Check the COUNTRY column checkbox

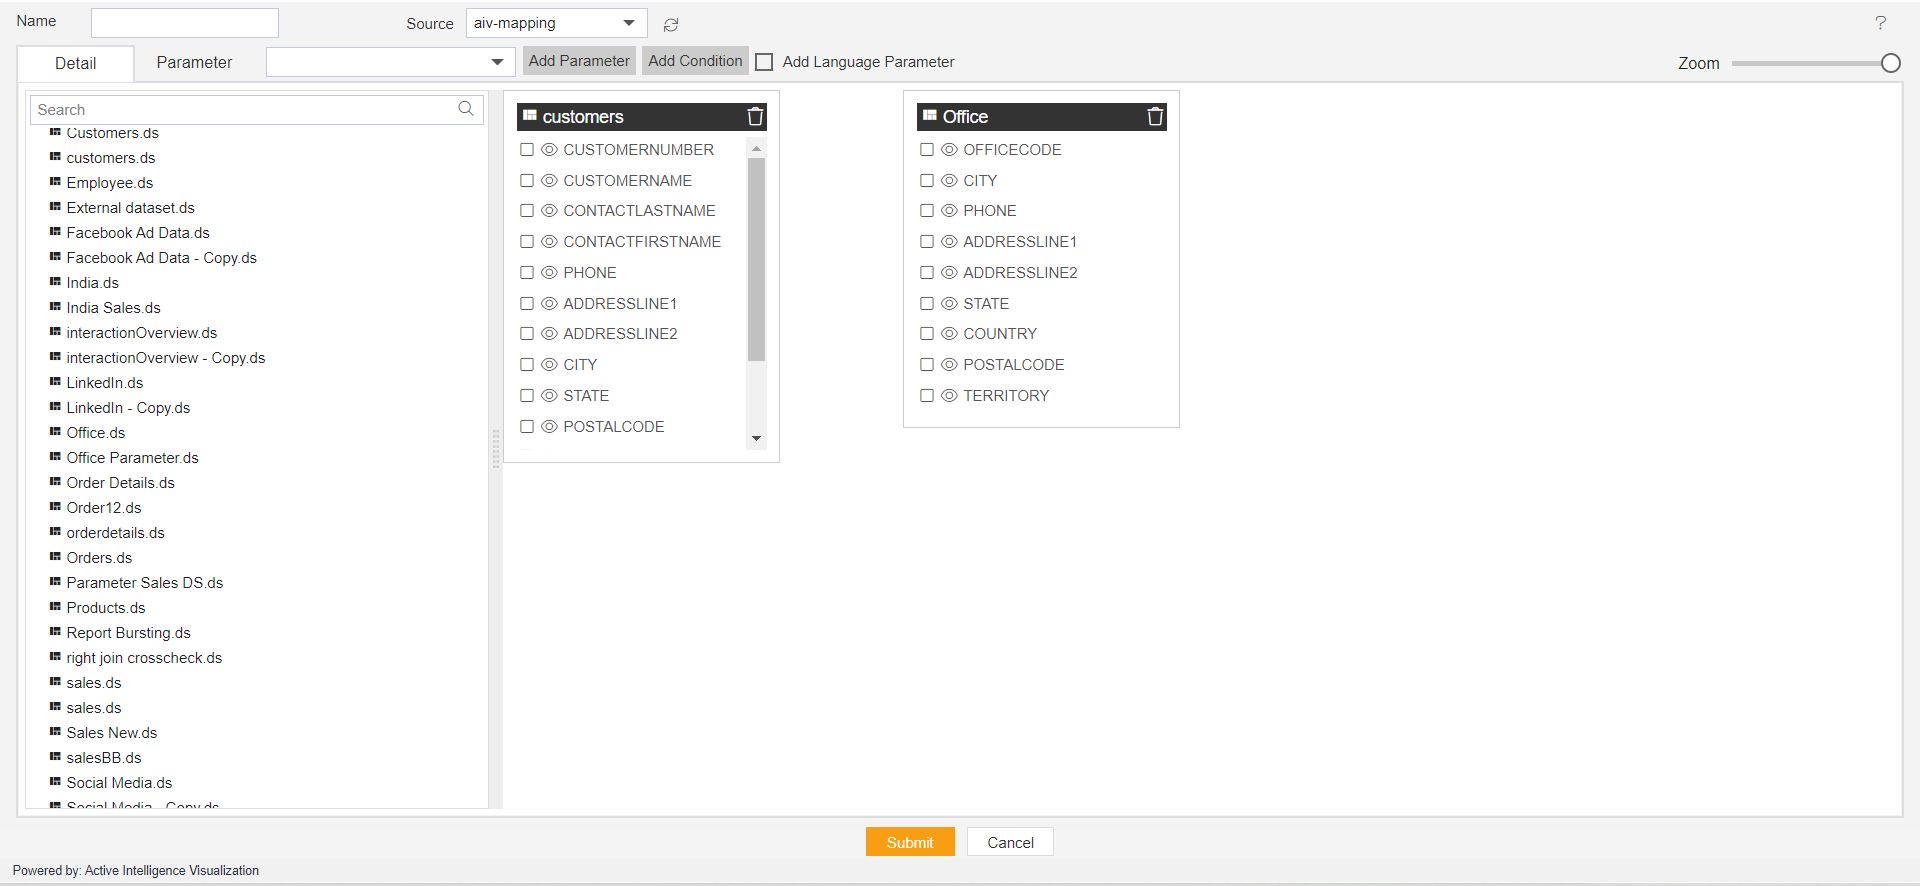coord(927,334)
